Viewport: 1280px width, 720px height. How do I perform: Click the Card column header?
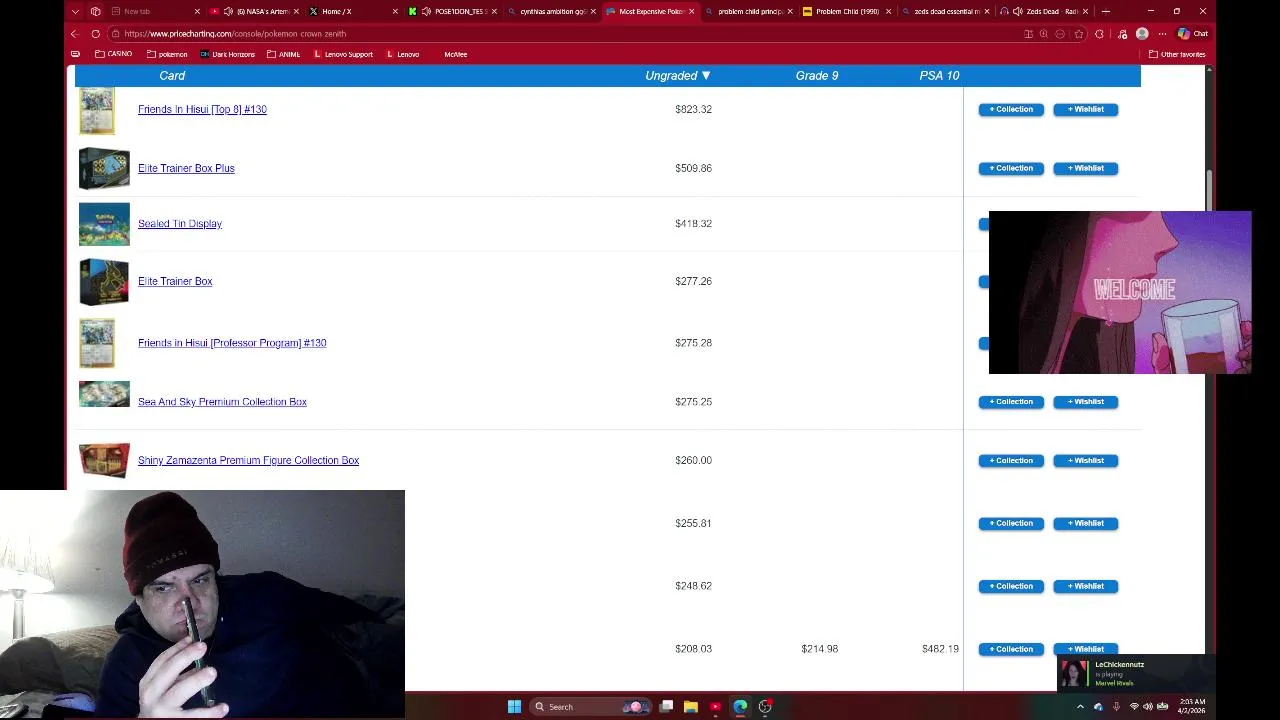pyautogui.click(x=172, y=76)
